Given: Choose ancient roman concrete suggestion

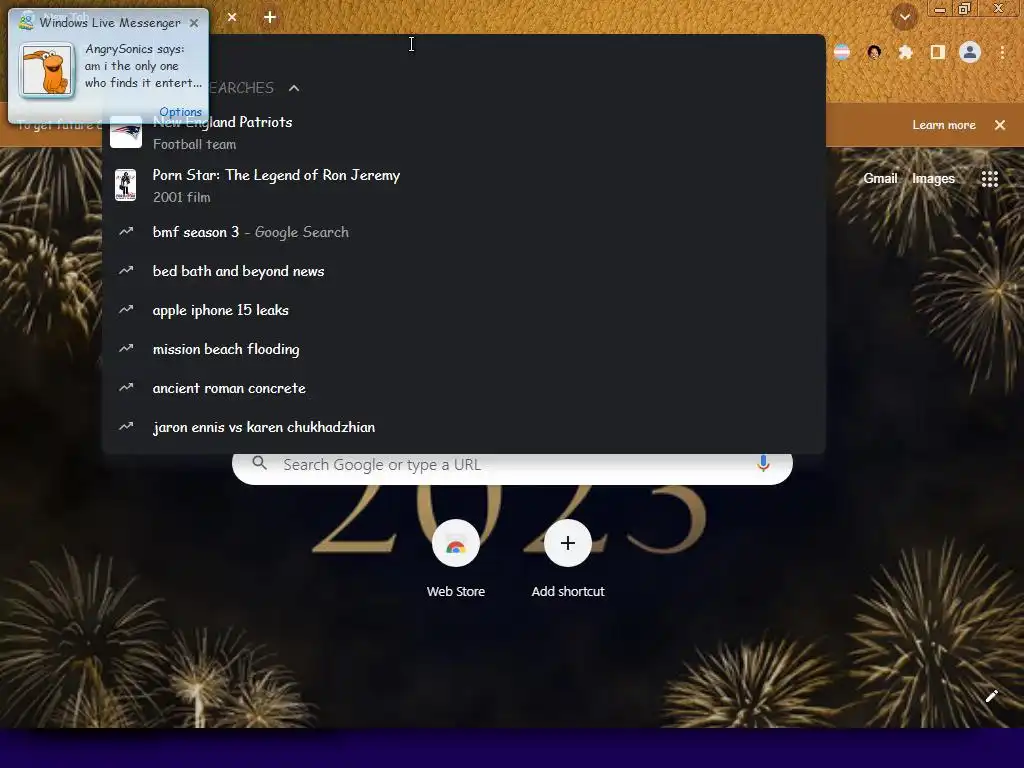Looking at the screenshot, I should [x=464, y=388].
